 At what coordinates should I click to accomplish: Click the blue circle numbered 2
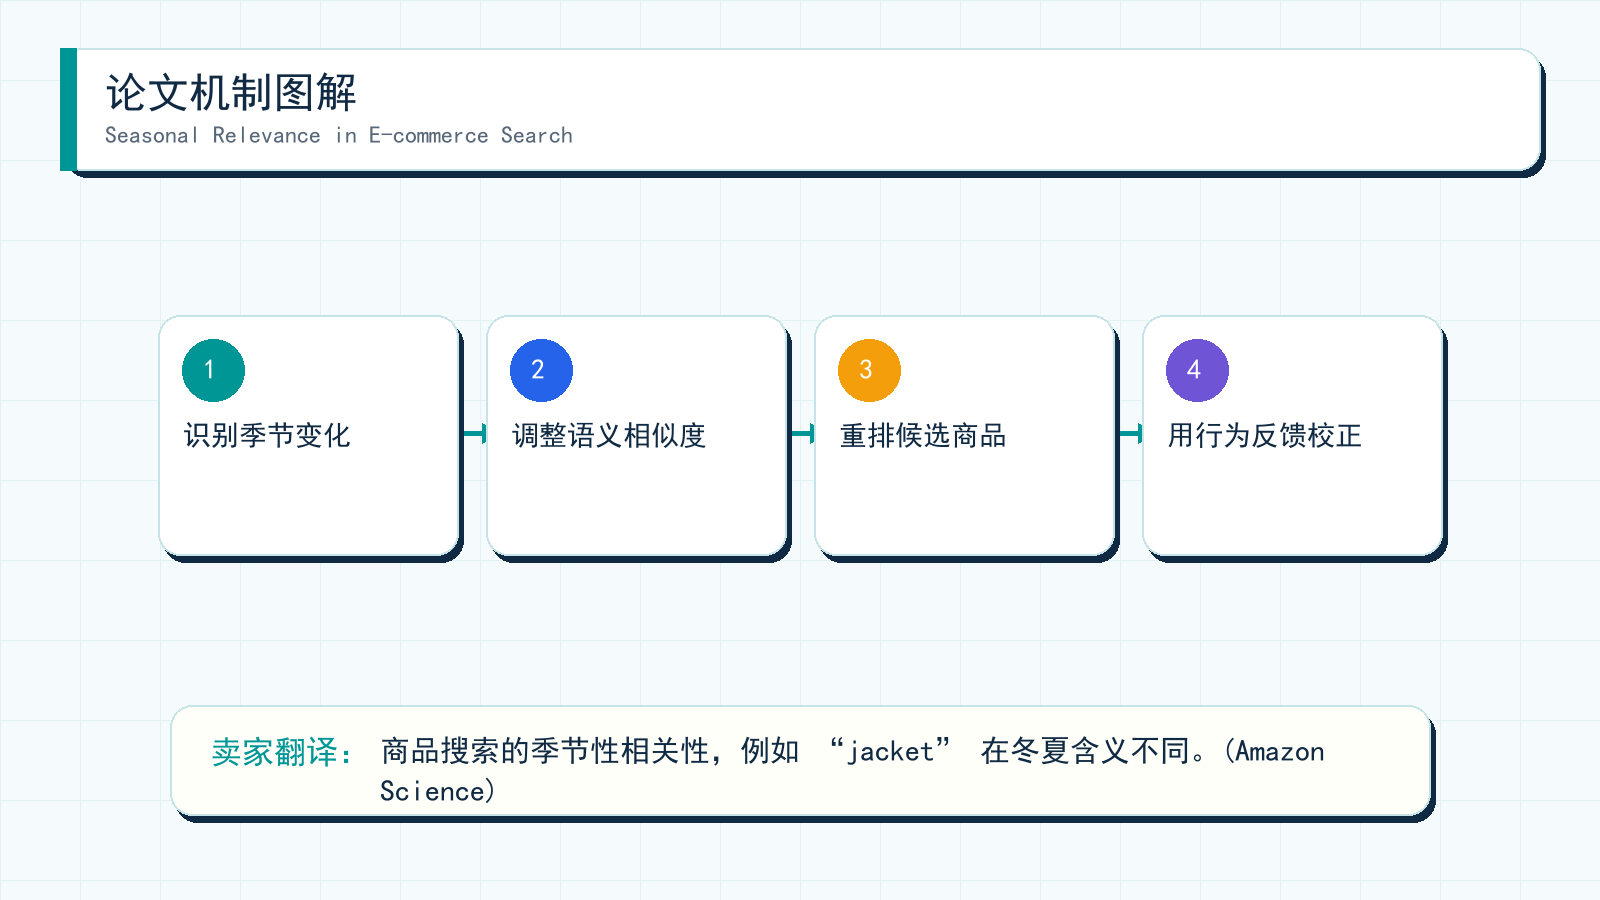pyautogui.click(x=541, y=370)
